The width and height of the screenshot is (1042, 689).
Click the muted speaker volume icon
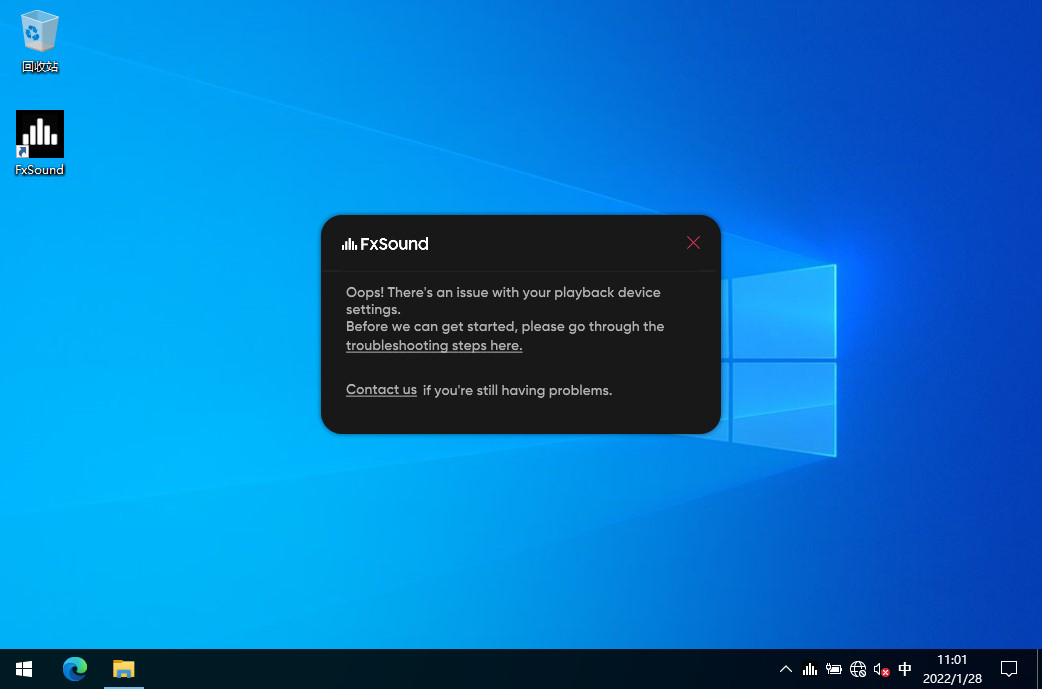[881, 669]
